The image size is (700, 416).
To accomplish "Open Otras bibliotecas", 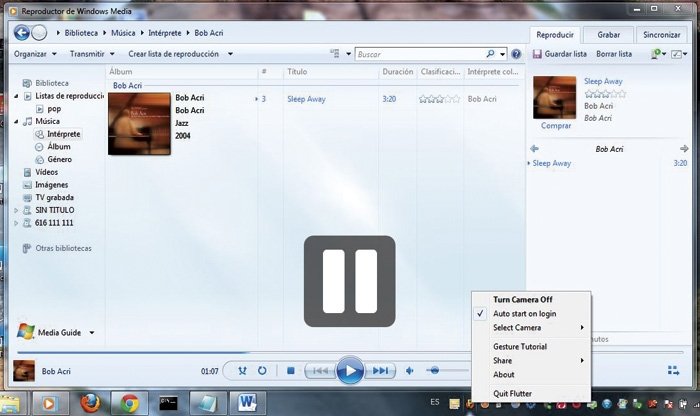I will click(63, 248).
